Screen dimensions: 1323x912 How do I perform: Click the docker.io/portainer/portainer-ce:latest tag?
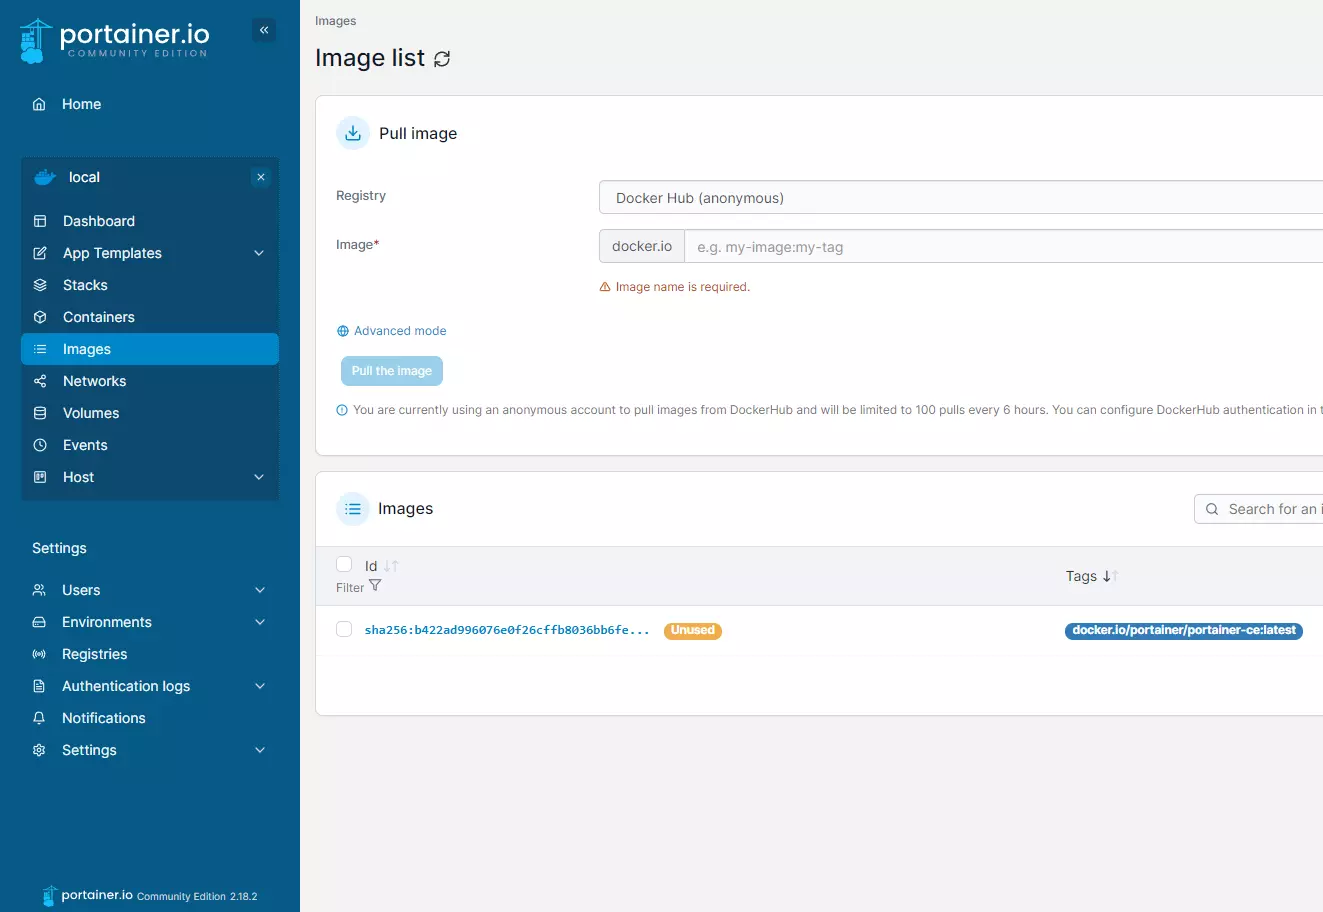(x=1184, y=630)
